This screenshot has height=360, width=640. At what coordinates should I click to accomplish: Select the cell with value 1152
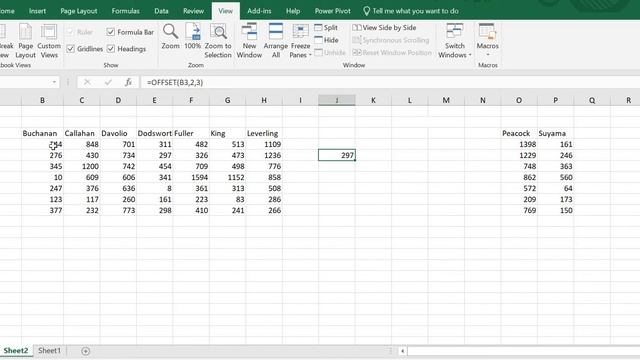(x=227, y=177)
